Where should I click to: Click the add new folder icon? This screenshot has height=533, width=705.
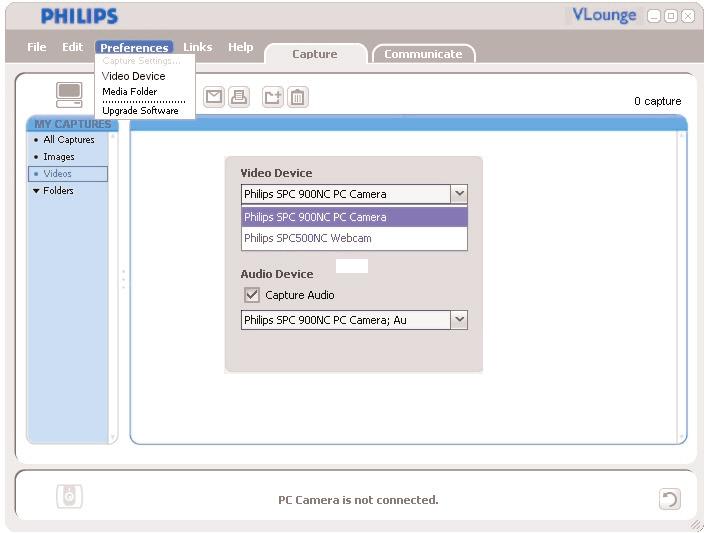click(272, 97)
